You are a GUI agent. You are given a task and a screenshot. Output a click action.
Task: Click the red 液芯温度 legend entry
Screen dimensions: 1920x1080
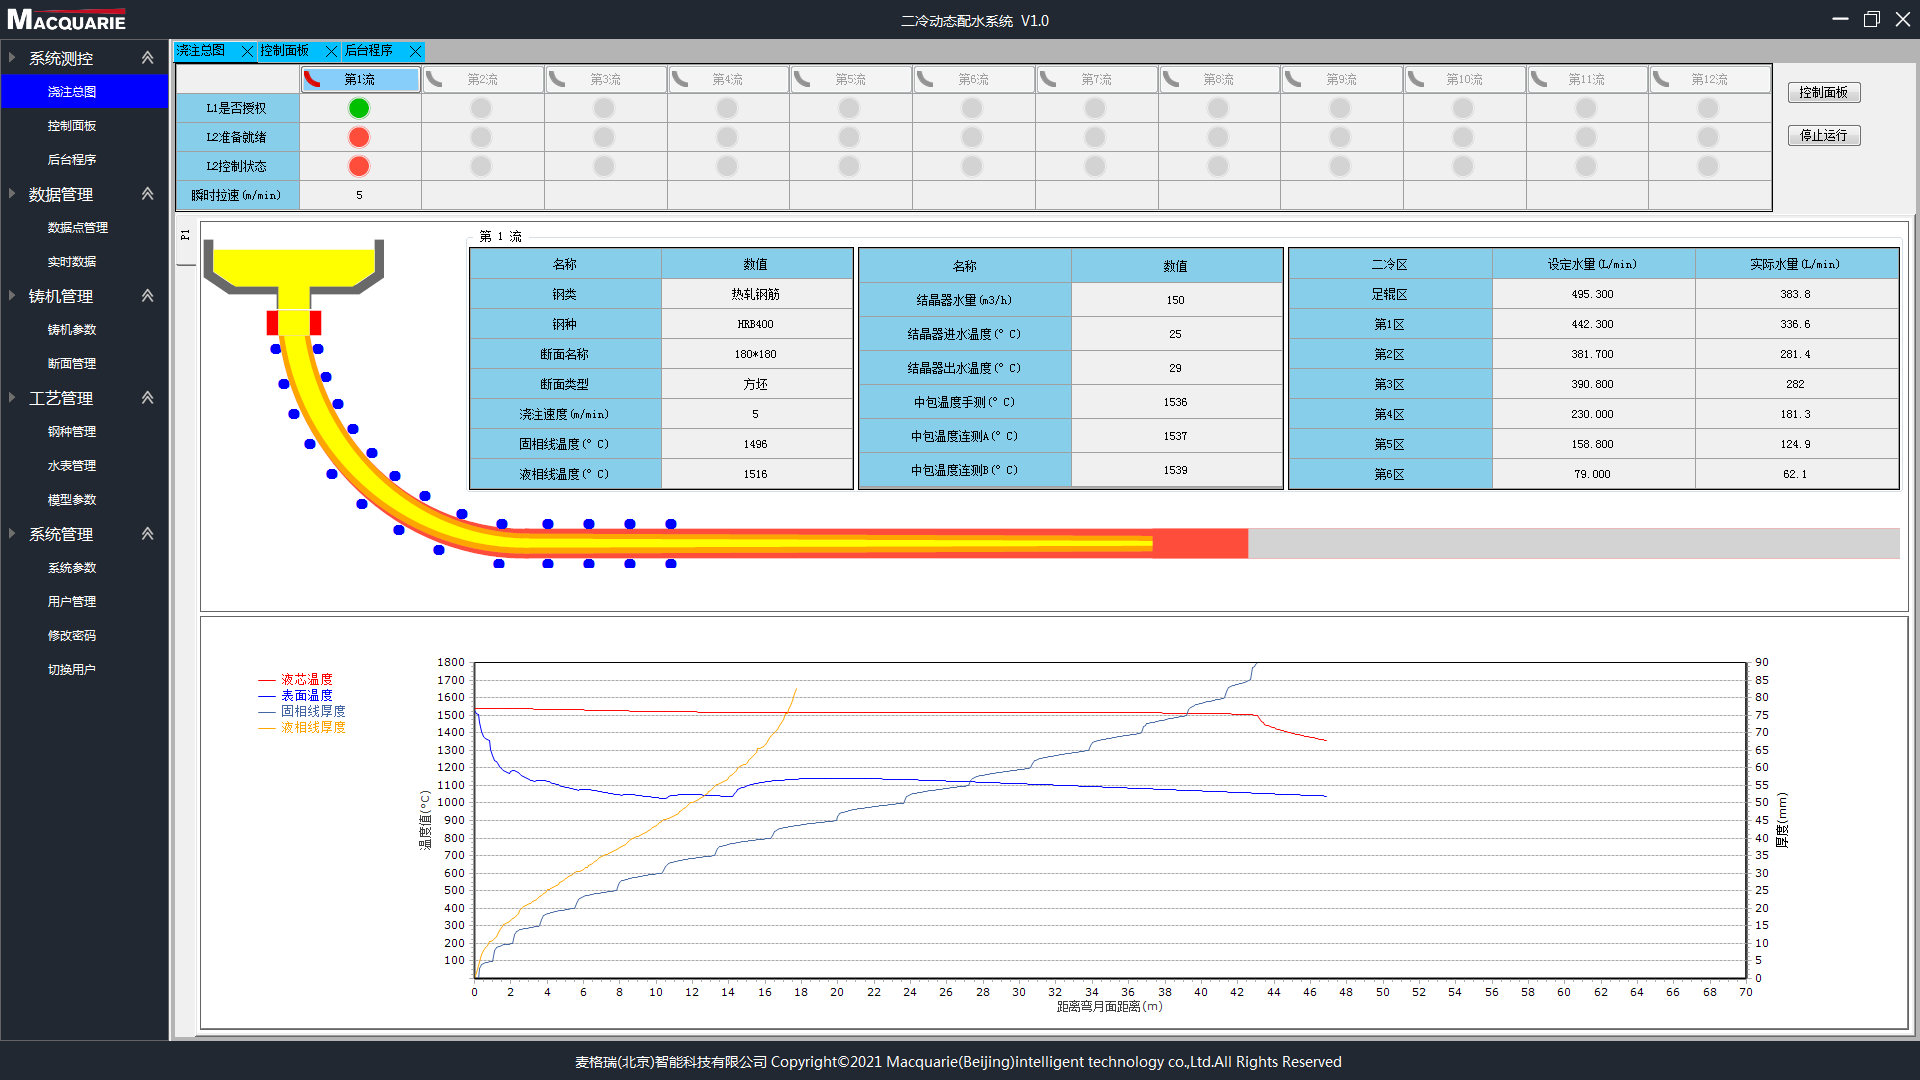point(296,680)
